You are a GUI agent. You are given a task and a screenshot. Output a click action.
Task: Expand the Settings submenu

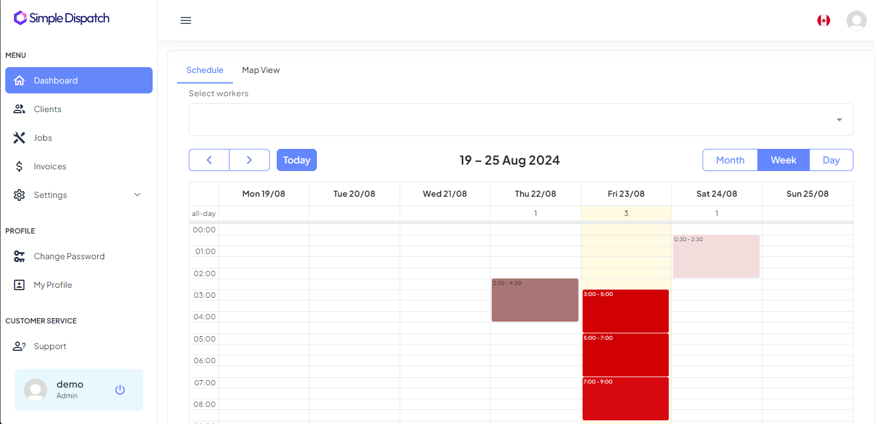pos(78,195)
